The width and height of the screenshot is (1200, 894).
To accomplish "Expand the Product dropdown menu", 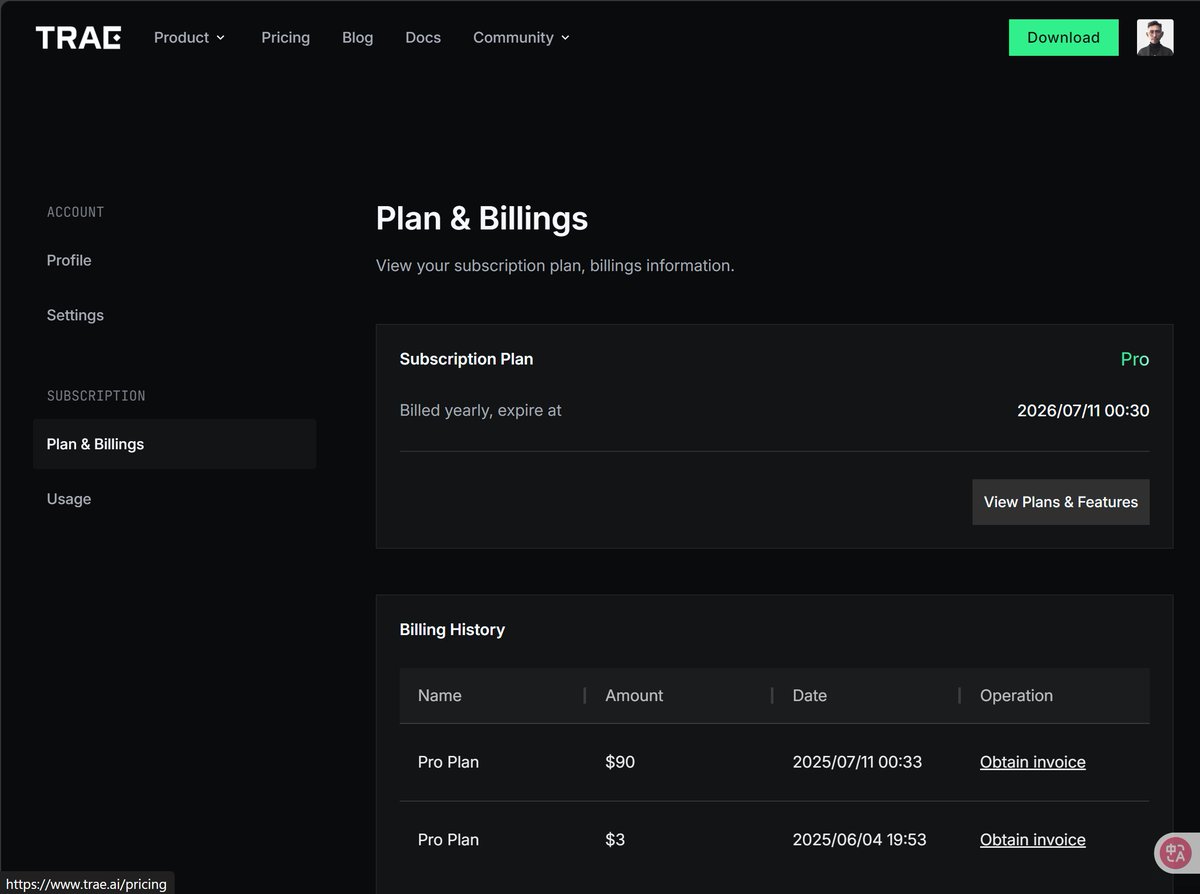I will click(189, 38).
